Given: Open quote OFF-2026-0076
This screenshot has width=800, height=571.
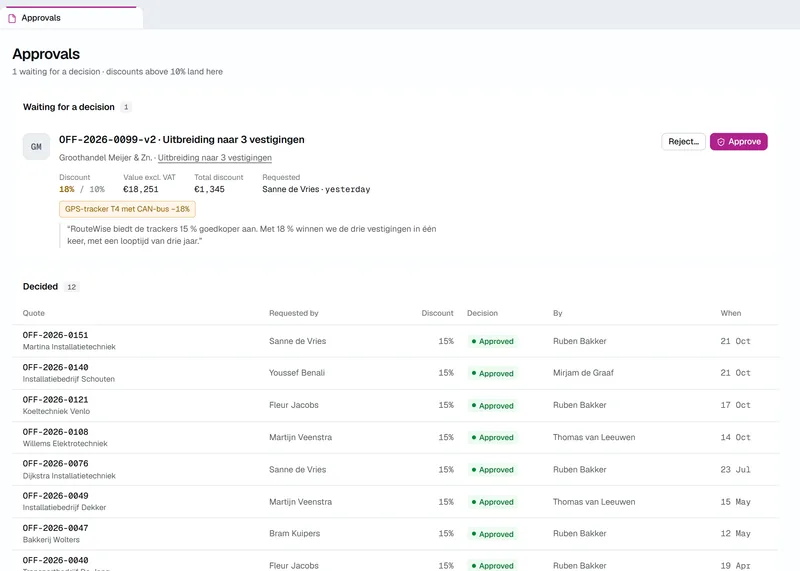Looking at the screenshot, I should [x=55, y=463].
